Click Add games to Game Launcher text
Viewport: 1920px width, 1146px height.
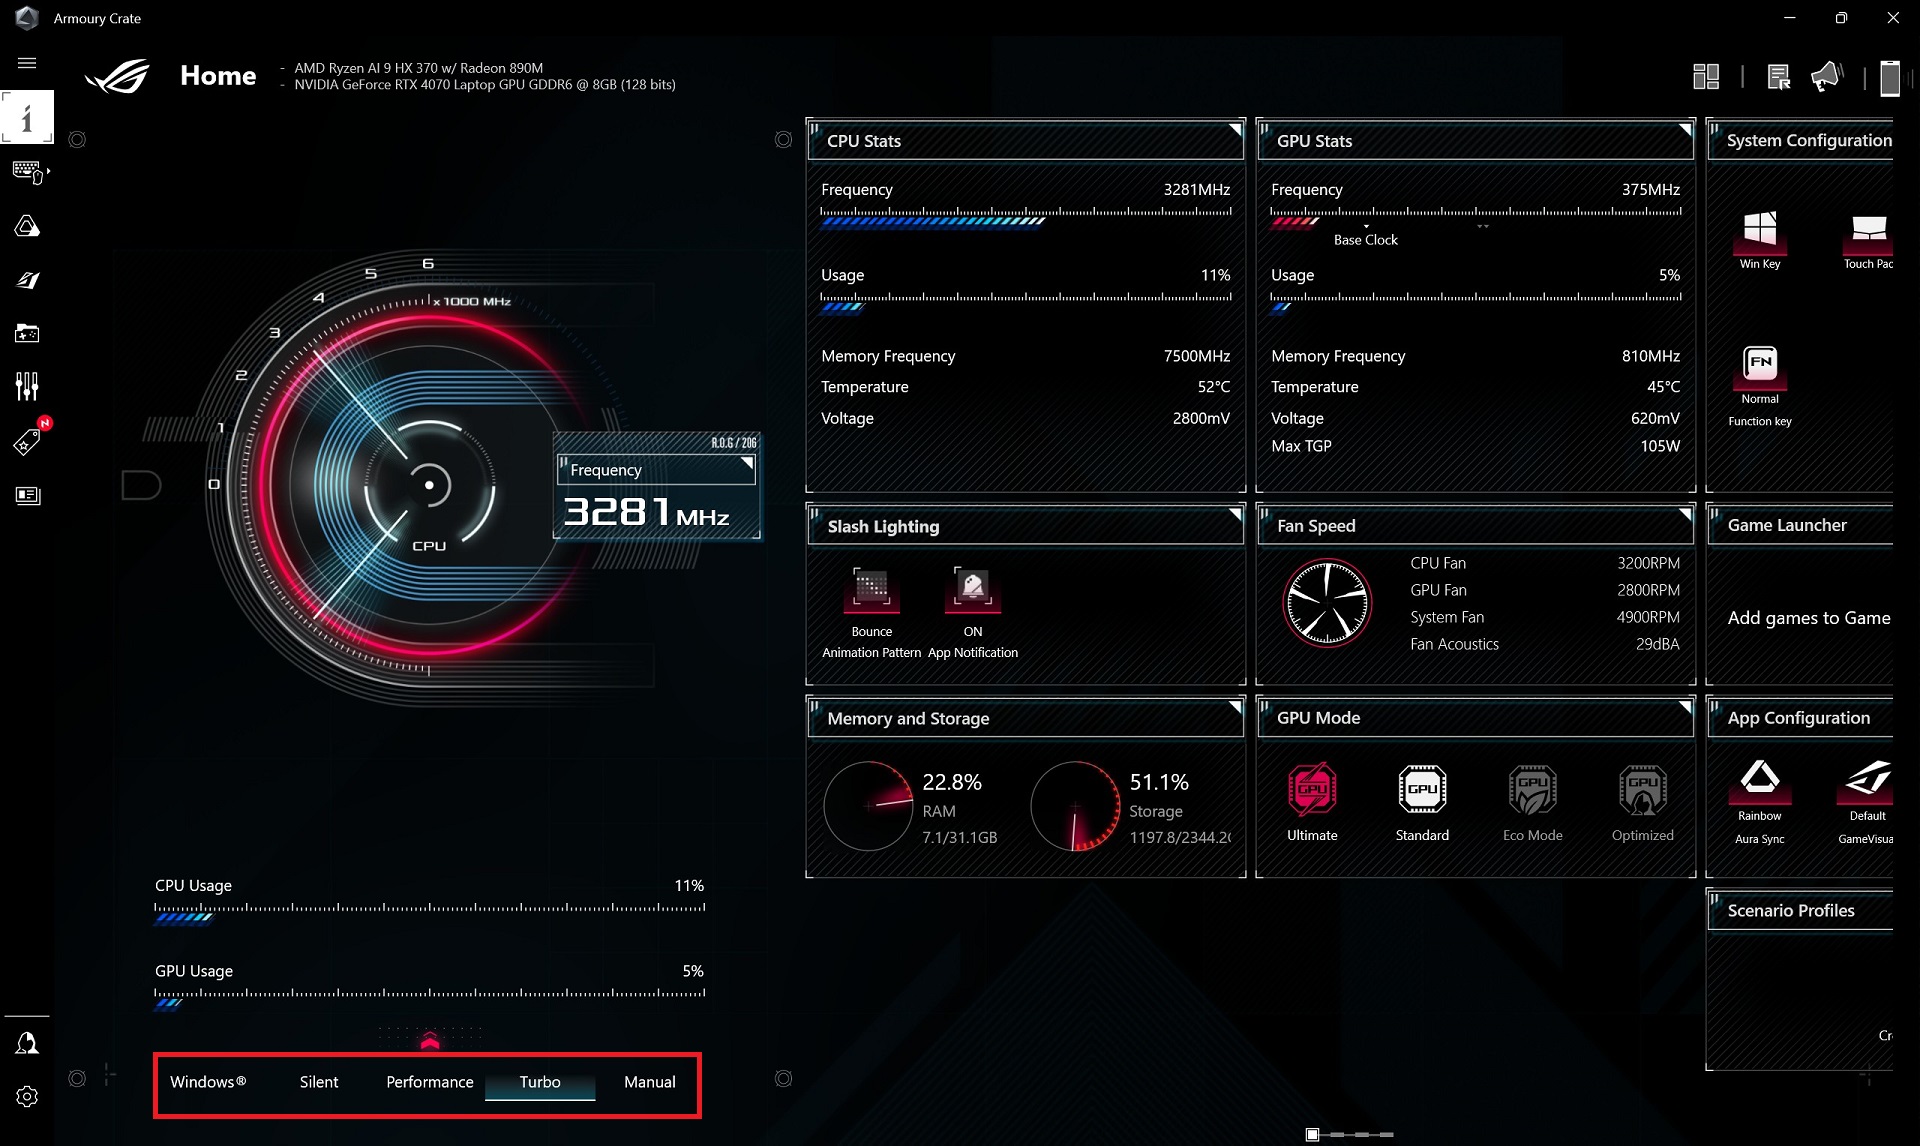pyautogui.click(x=1809, y=618)
